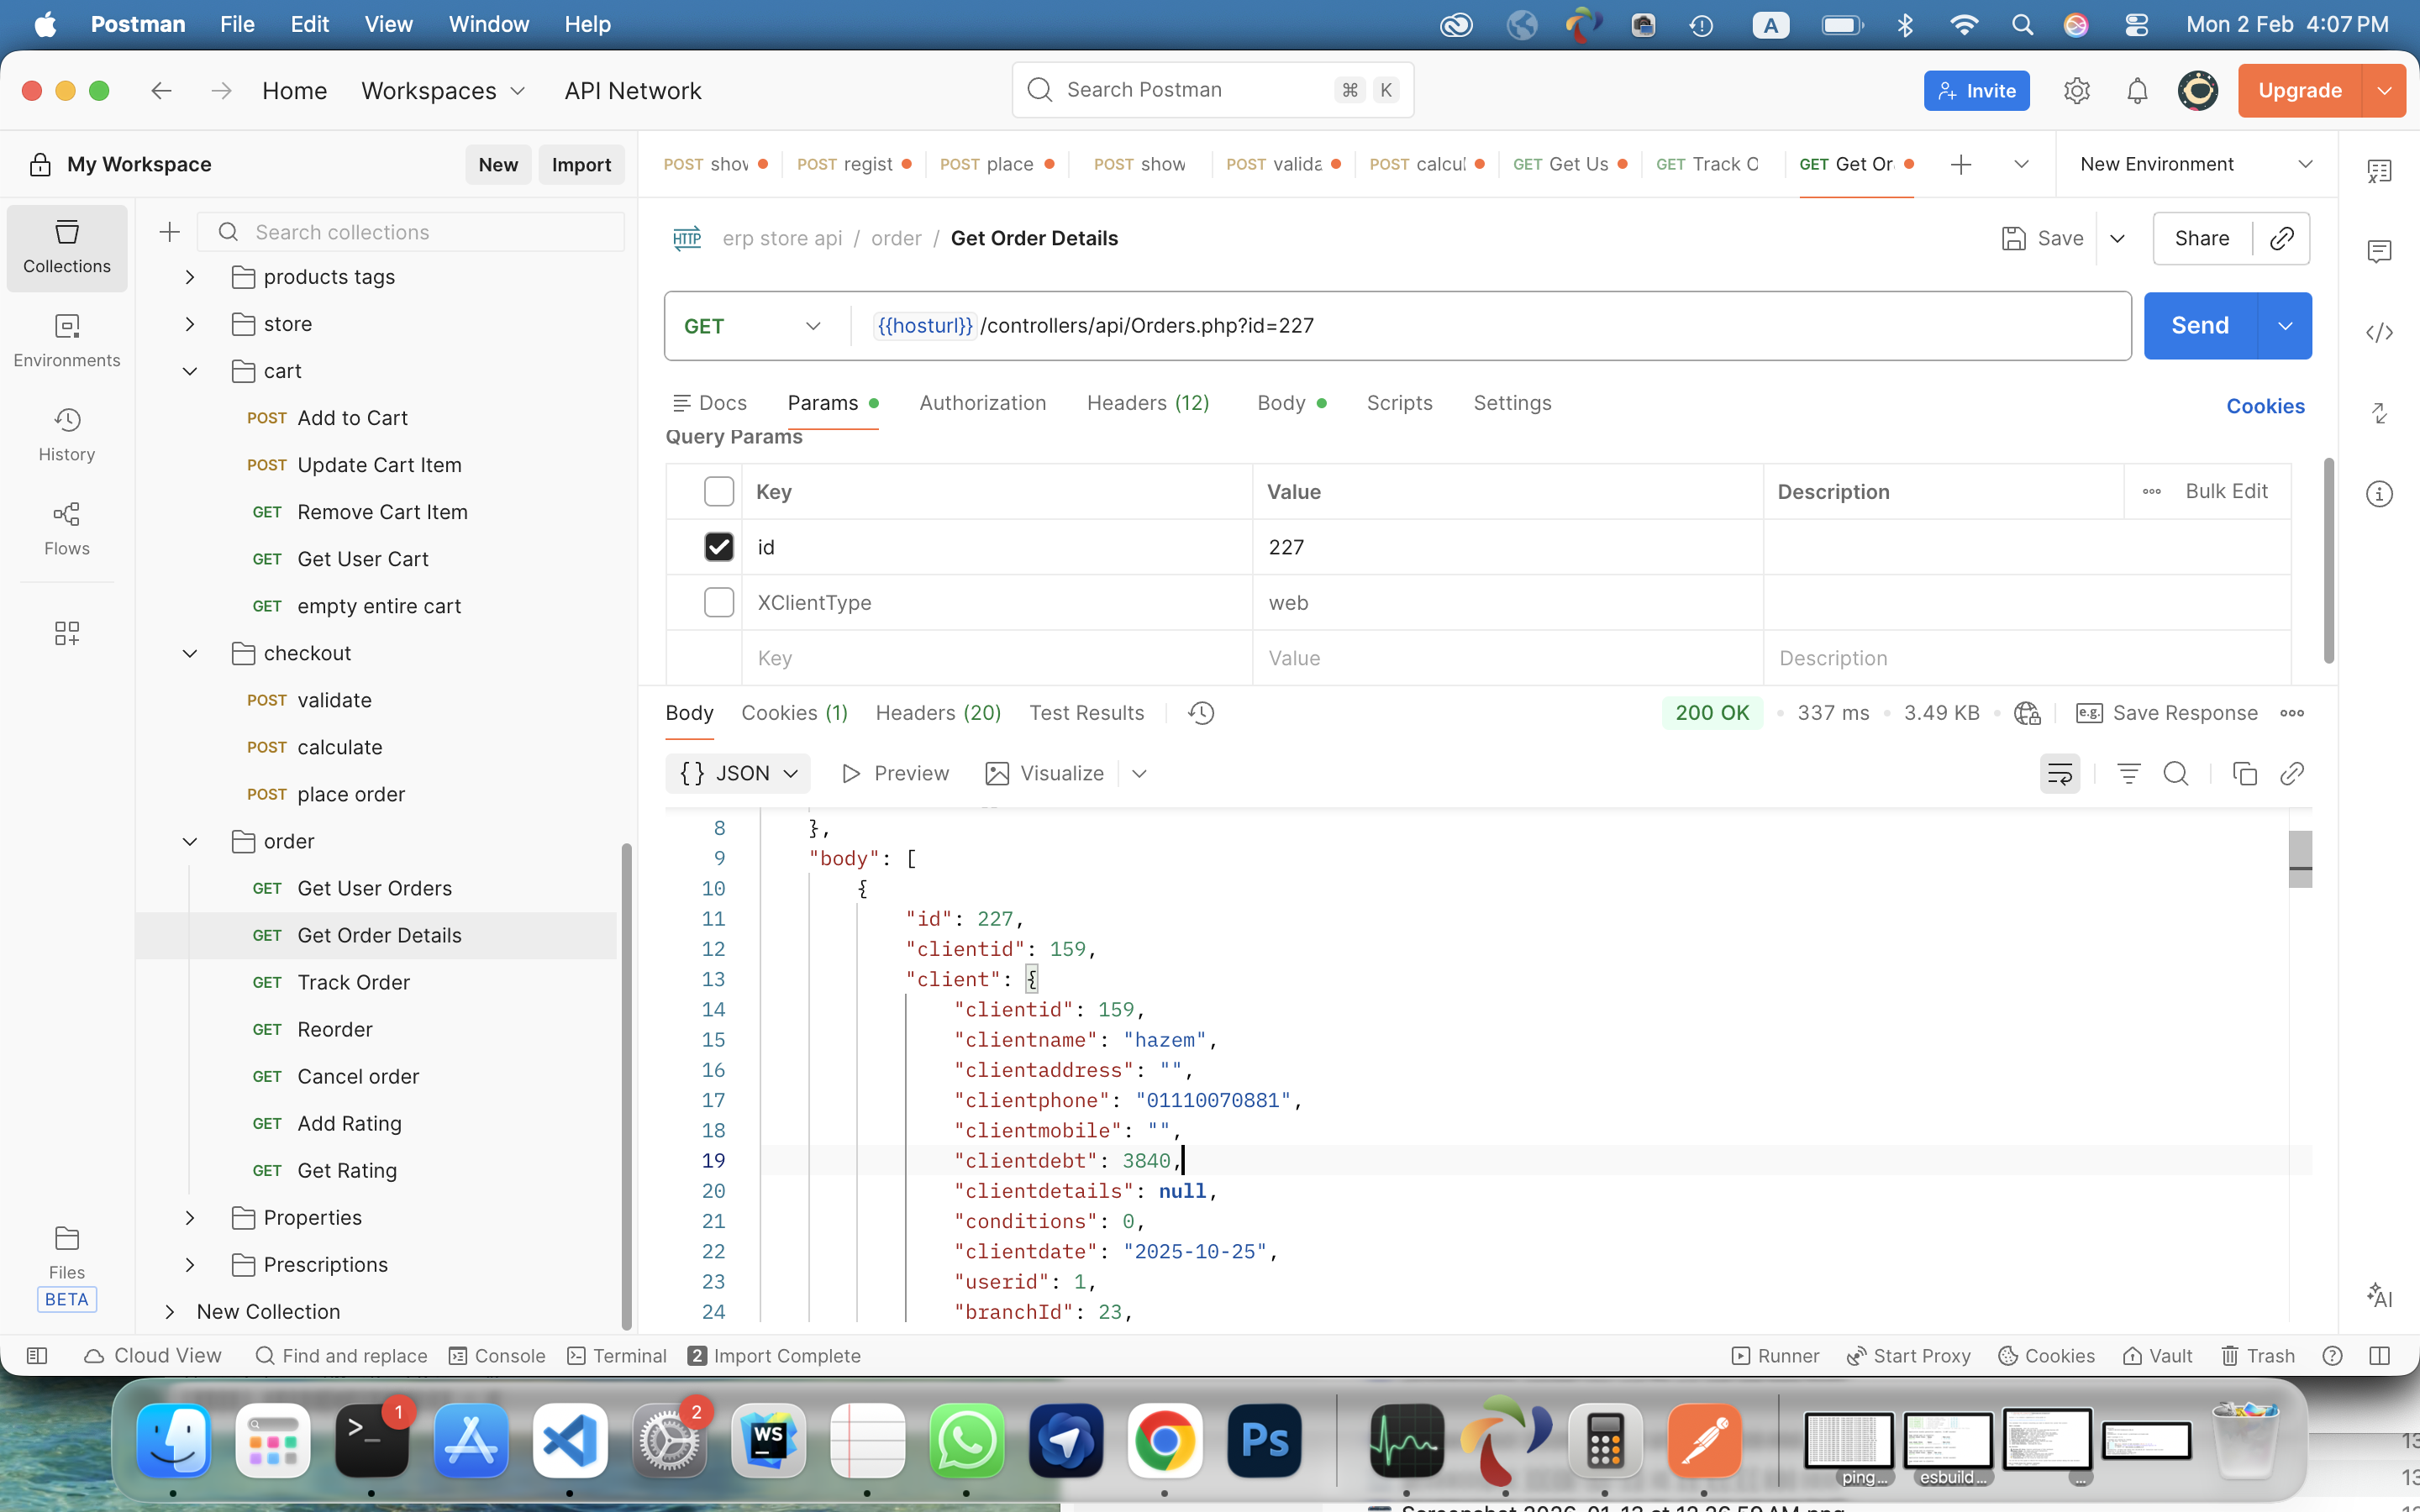2420x1512 pixels.
Task: Open the request comments icon
Action: tap(2379, 251)
